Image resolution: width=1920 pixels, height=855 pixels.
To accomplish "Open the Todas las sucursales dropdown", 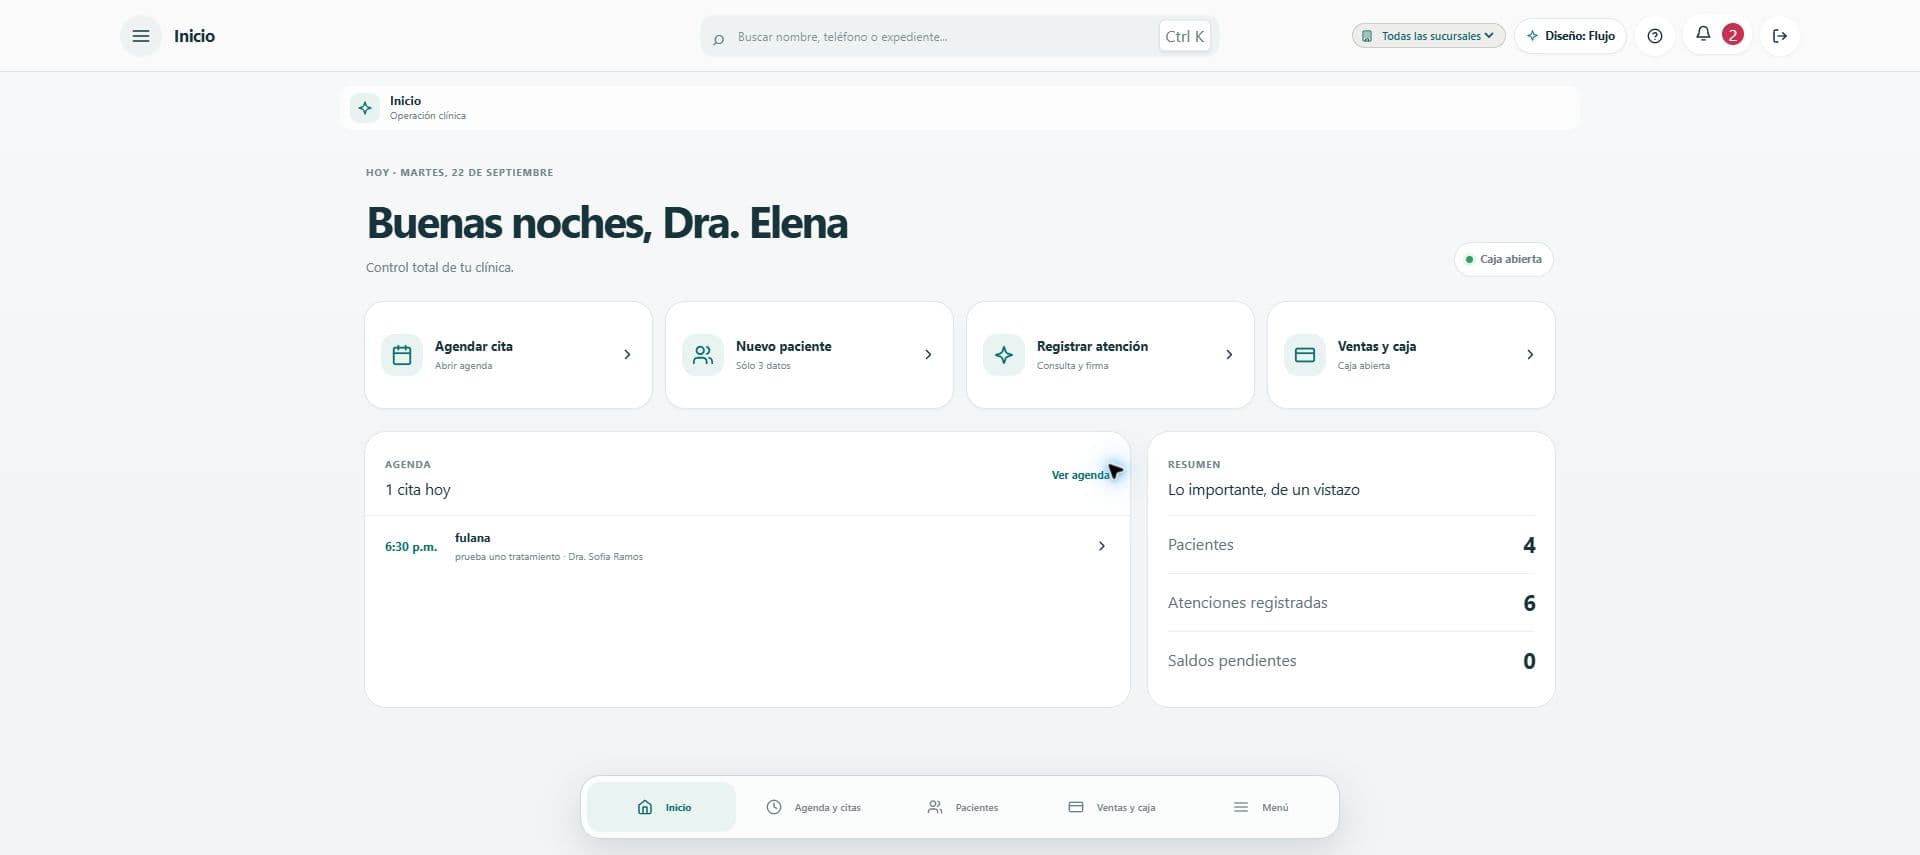I will click(x=1429, y=36).
